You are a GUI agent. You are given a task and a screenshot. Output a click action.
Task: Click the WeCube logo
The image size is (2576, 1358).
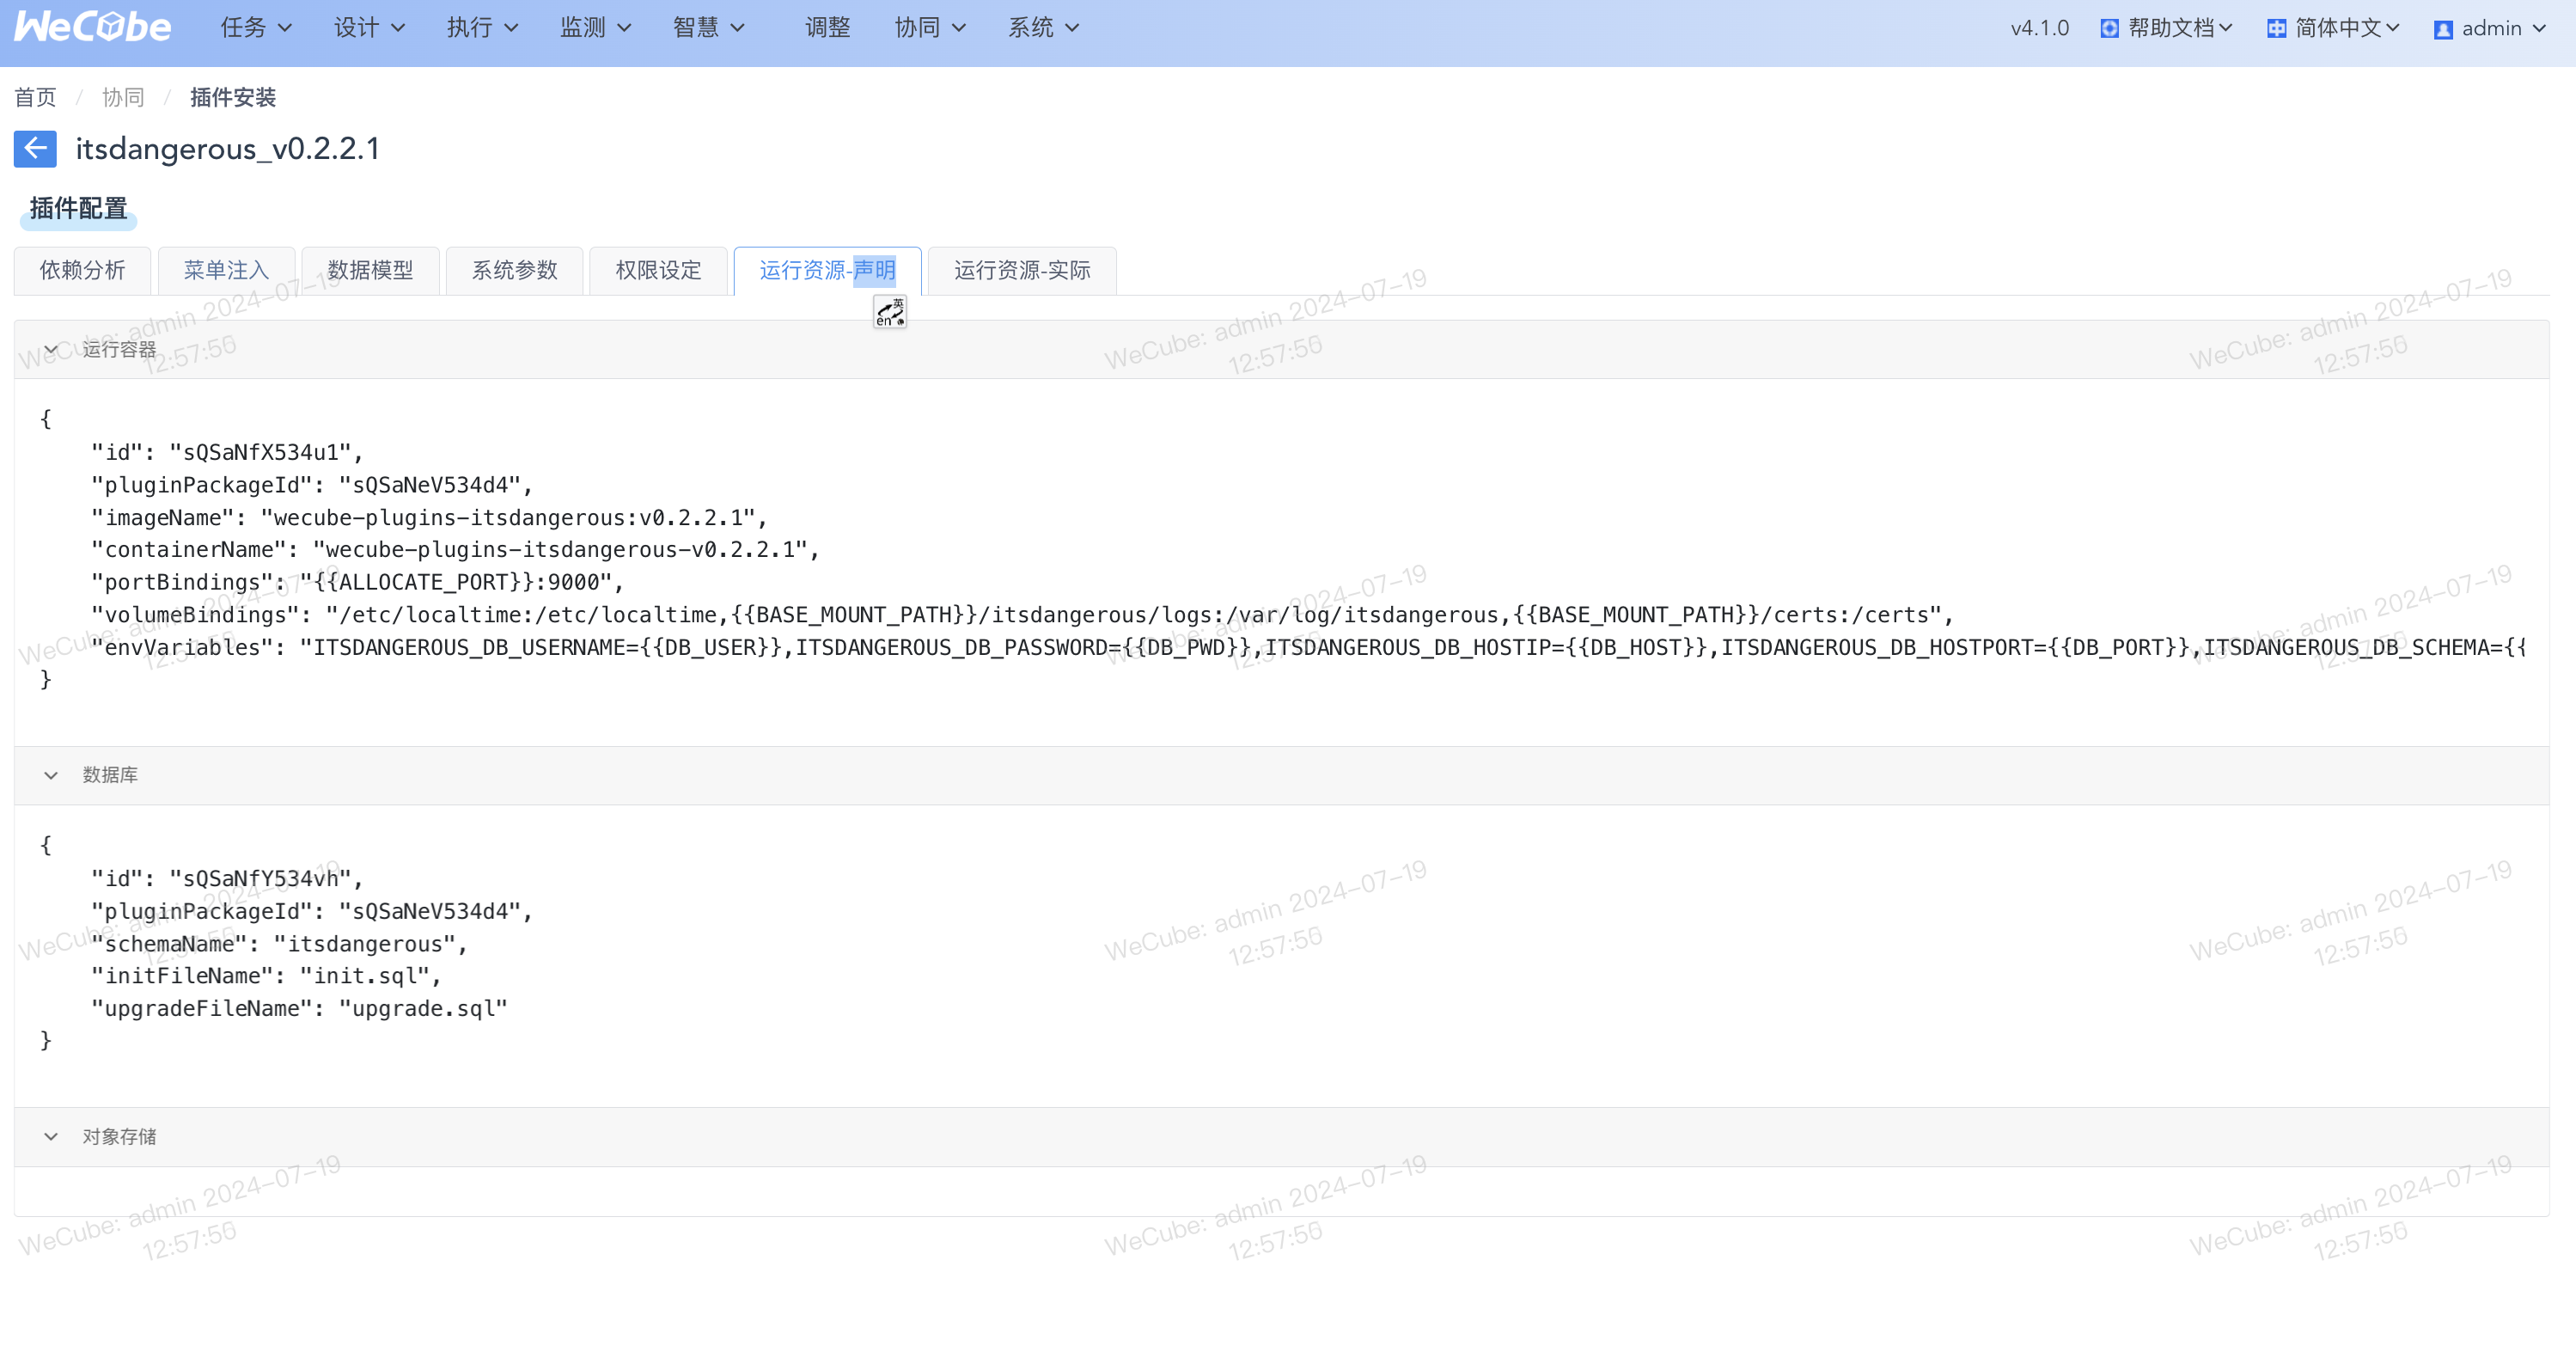pyautogui.click(x=92, y=27)
